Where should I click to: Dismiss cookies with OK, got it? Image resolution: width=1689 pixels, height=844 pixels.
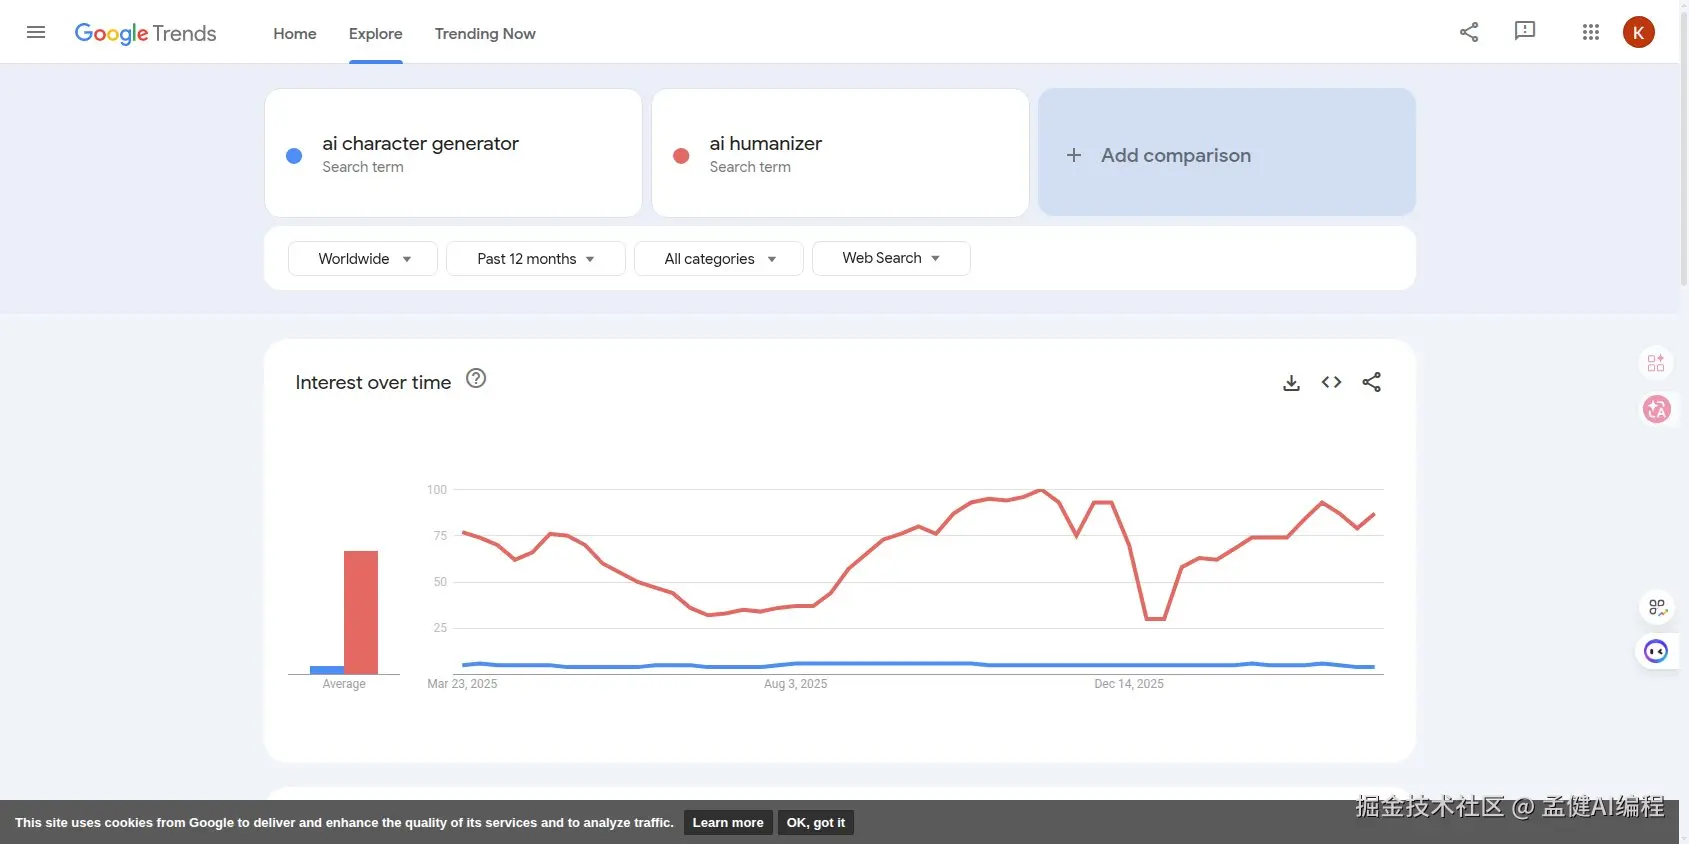(815, 823)
